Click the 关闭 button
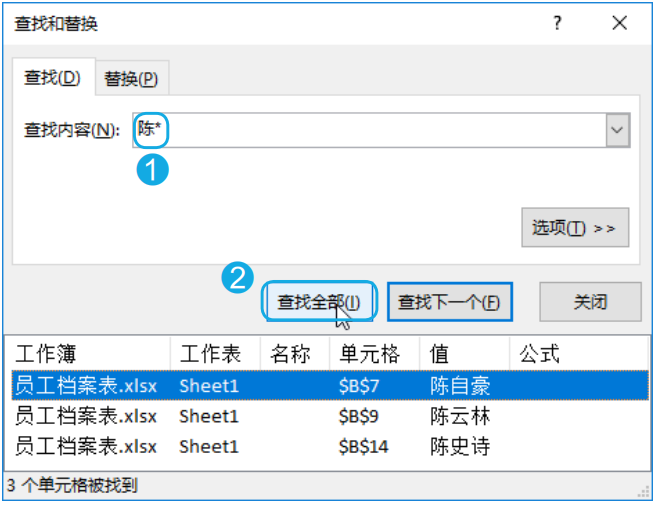This screenshot has height=505, width=656. tap(590, 302)
